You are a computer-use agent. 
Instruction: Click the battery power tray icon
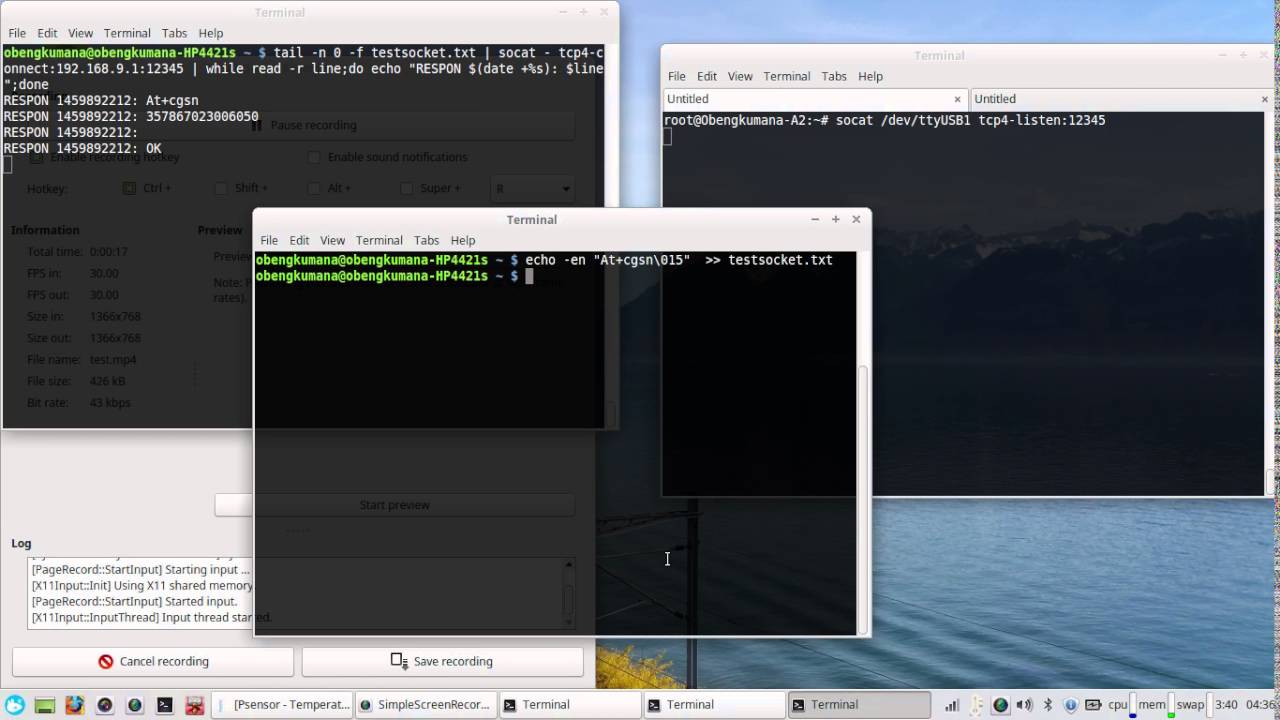tap(1093, 705)
